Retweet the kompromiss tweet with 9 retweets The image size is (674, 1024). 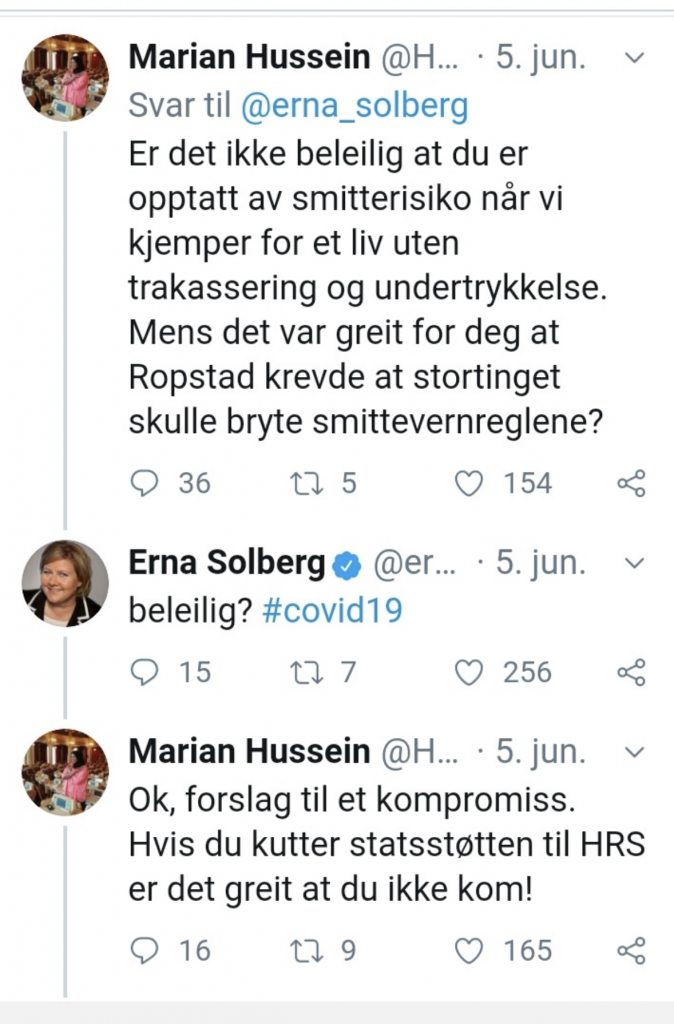click(302, 949)
